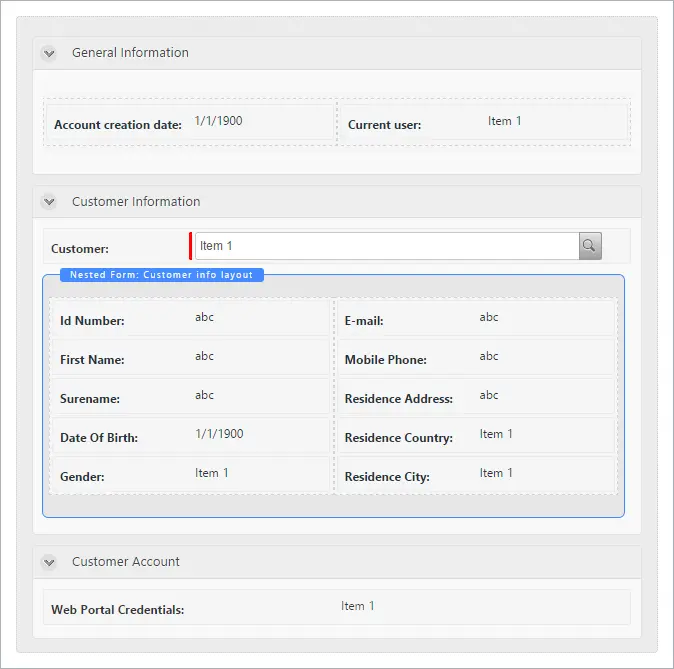674x669 pixels.
Task: Select the Web Portal Credentials label
Action: pyautogui.click(x=118, y=610)
